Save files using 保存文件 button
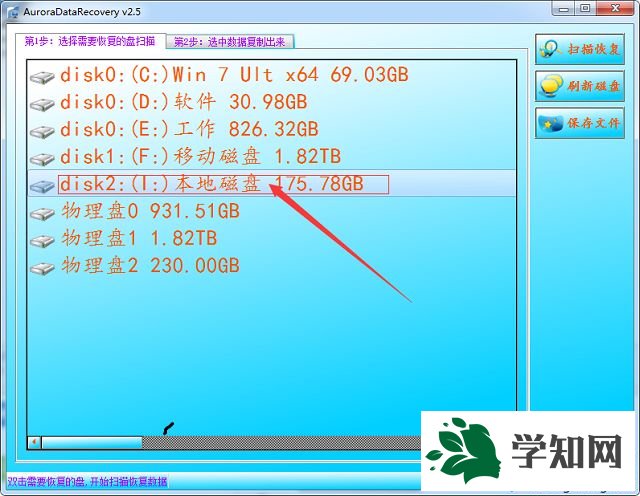 coord(580,123)
